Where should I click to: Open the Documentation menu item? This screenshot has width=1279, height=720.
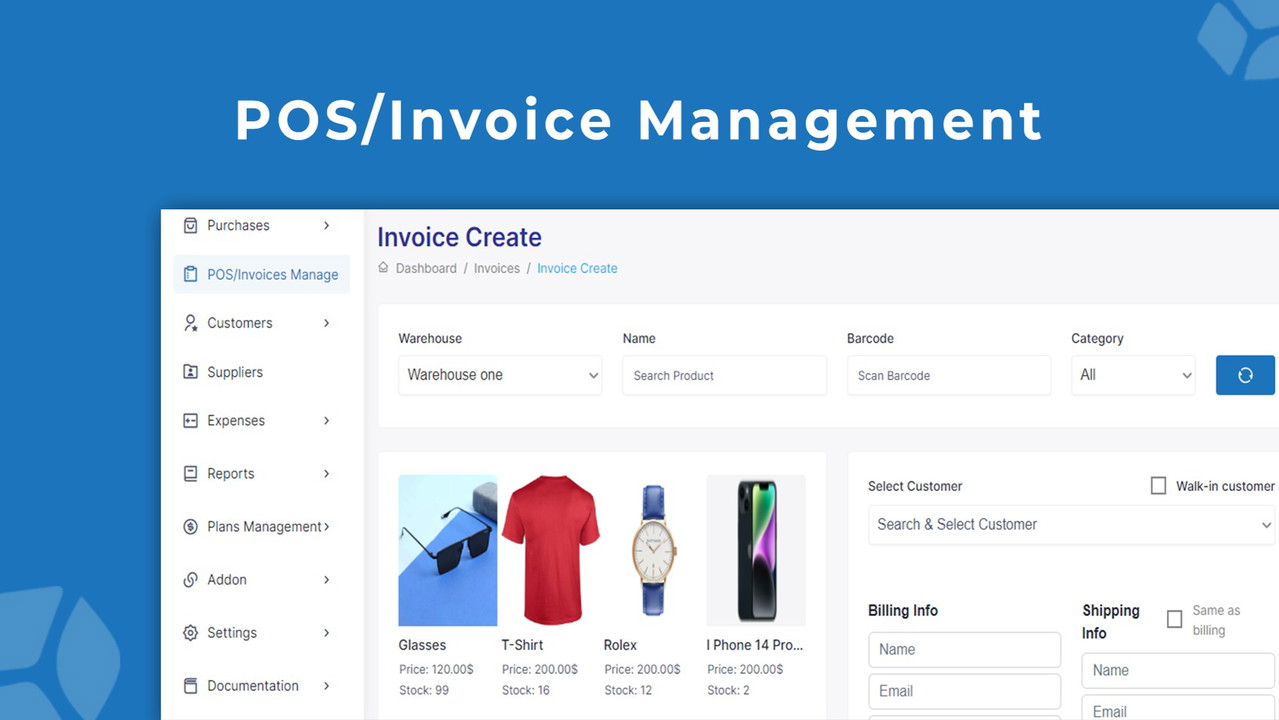point(253,686)
